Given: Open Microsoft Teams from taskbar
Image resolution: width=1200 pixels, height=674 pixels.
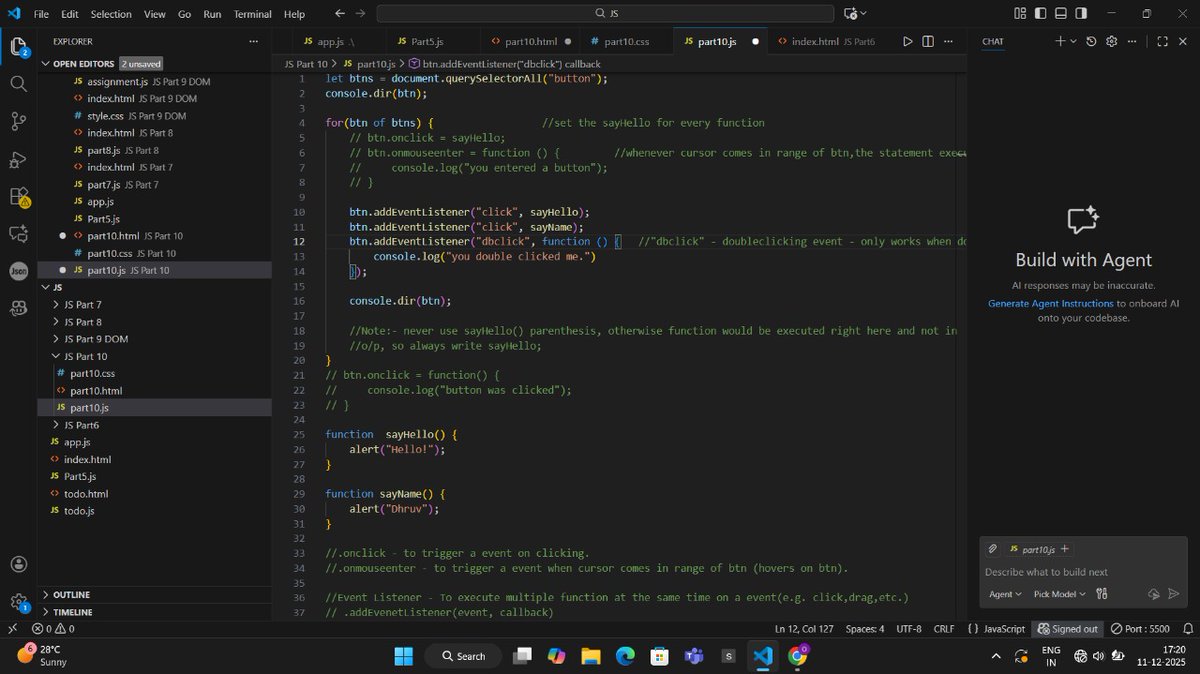Looking at the screenshot, I should (x=694, y=656).
